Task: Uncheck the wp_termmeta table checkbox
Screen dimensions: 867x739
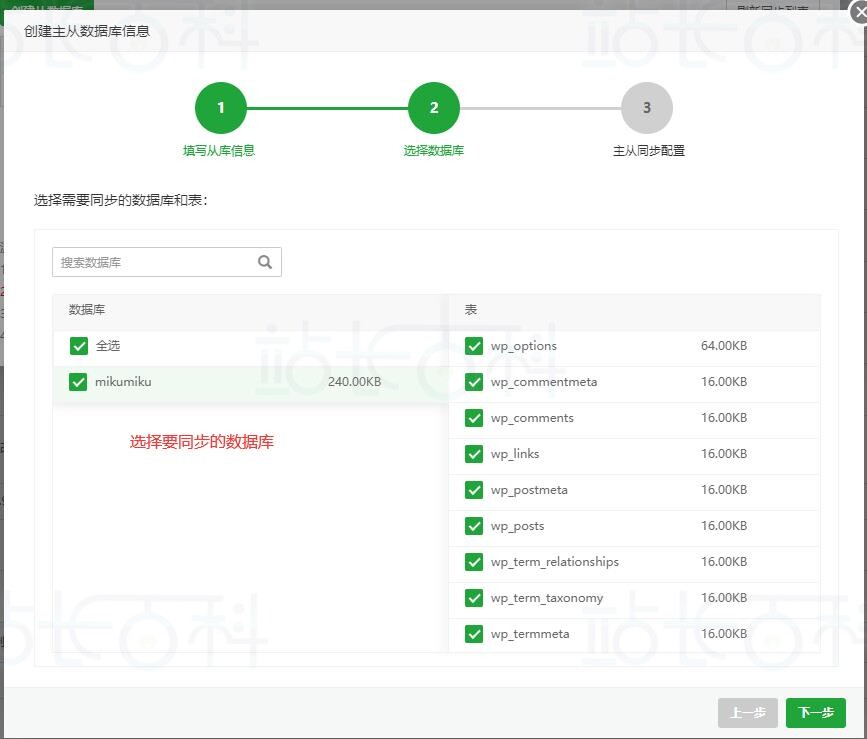Action: click(474, 634)
